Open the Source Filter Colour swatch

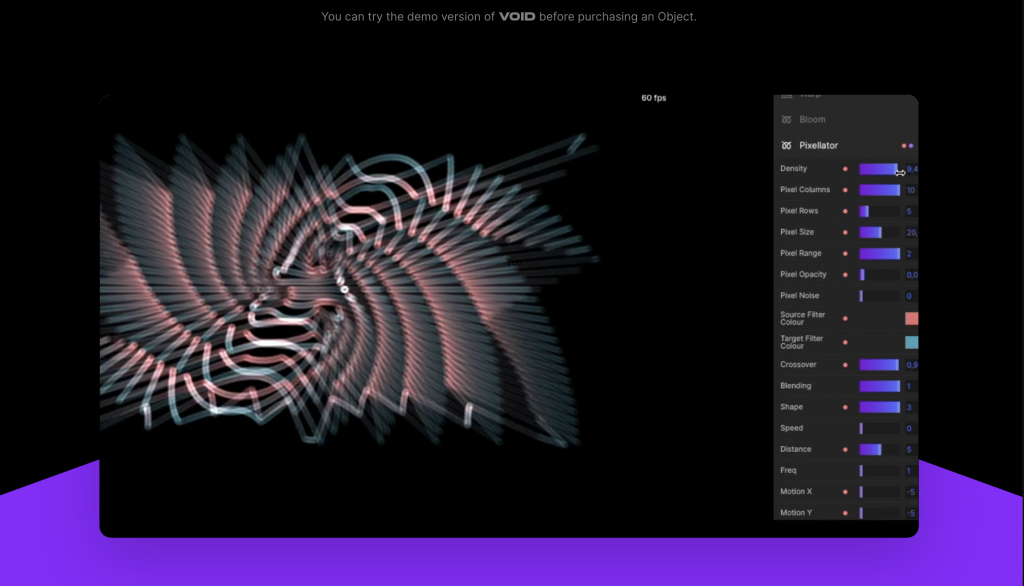tap(912, 319)
